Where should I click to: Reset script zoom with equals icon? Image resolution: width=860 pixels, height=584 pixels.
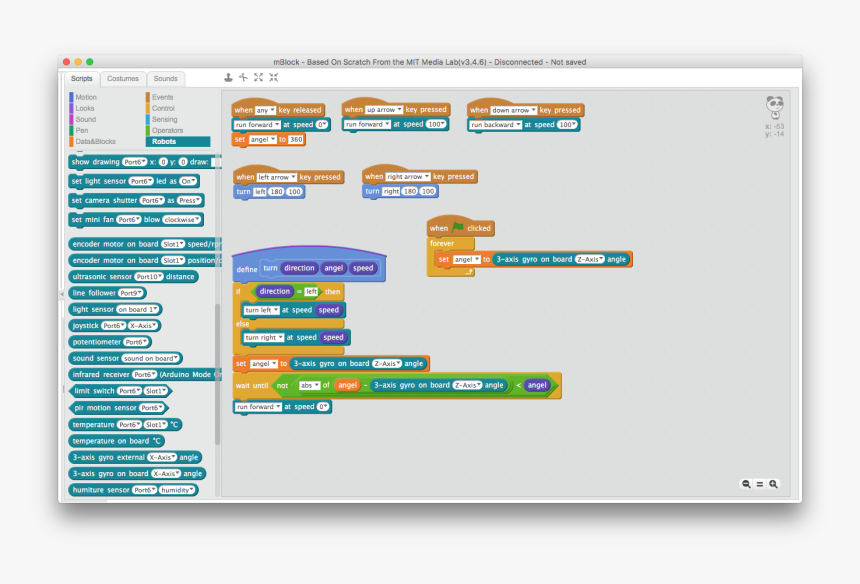[x=759, y=484]
